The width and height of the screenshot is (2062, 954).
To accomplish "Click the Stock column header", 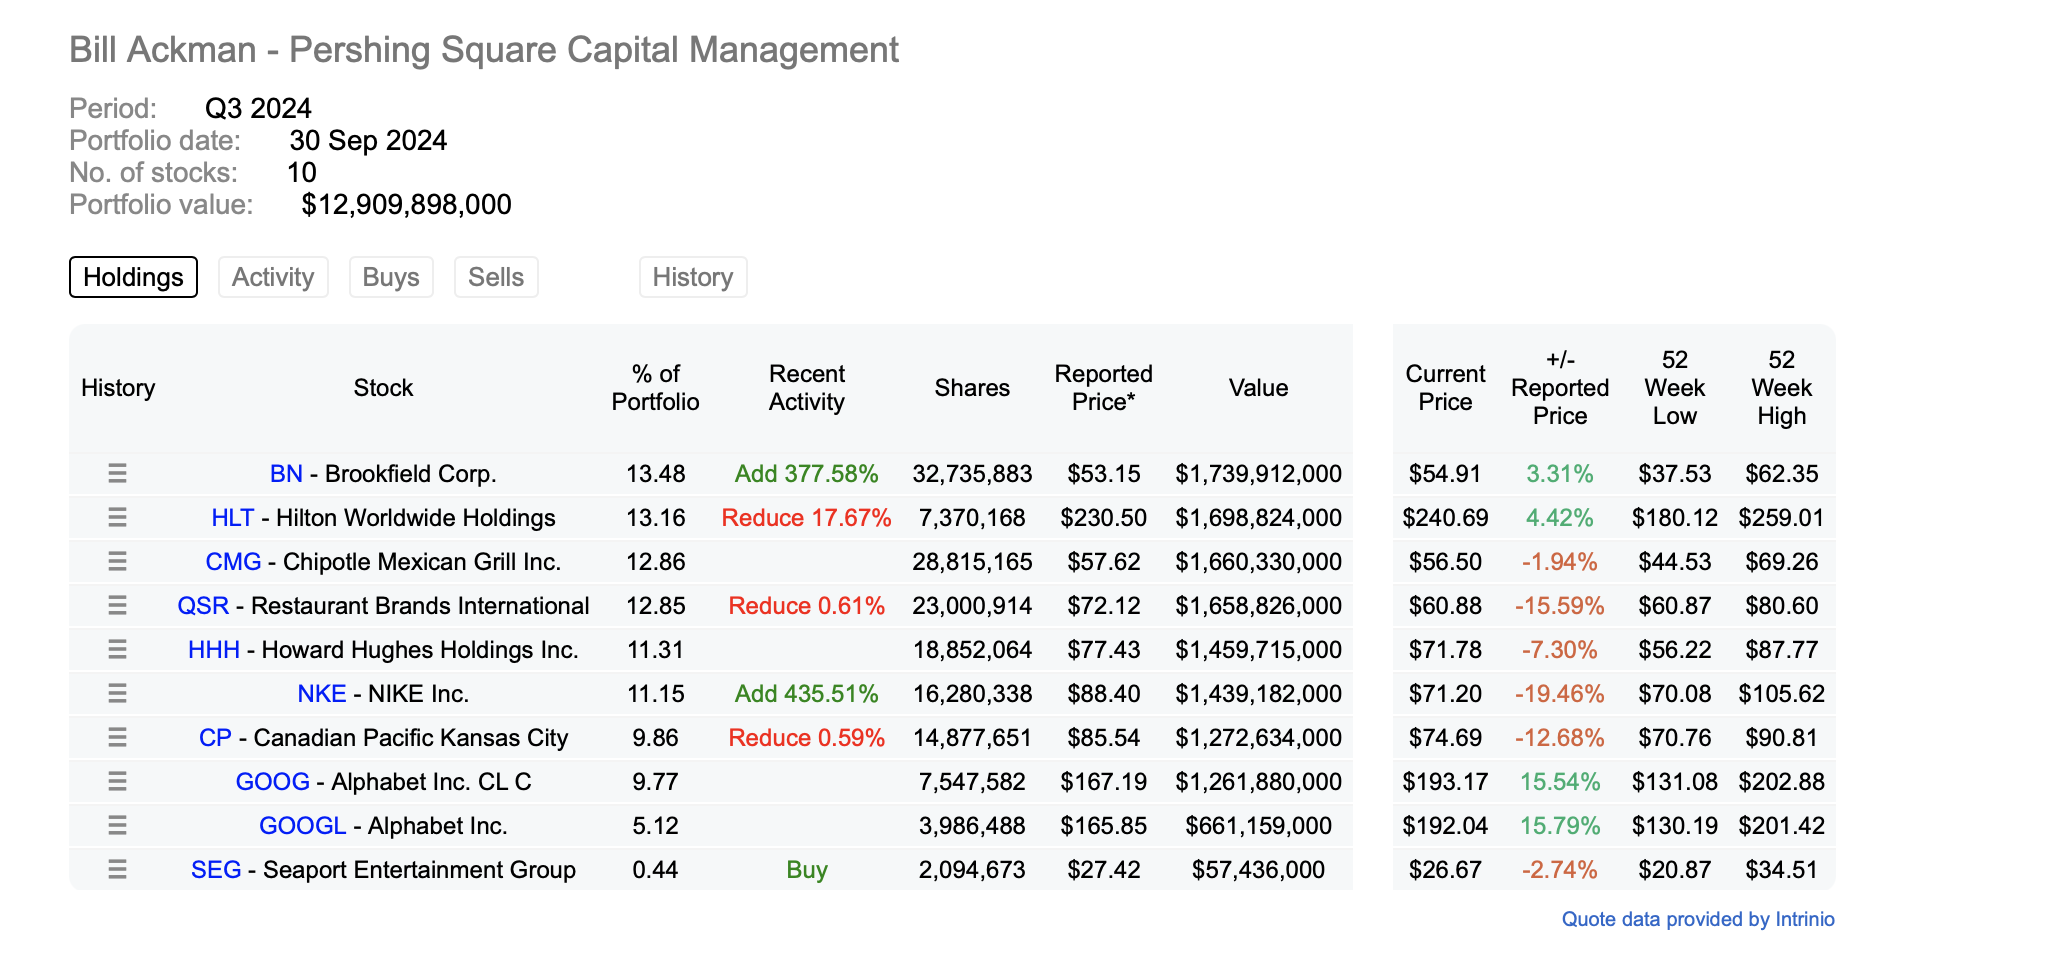I will click(x=383, y=388).
